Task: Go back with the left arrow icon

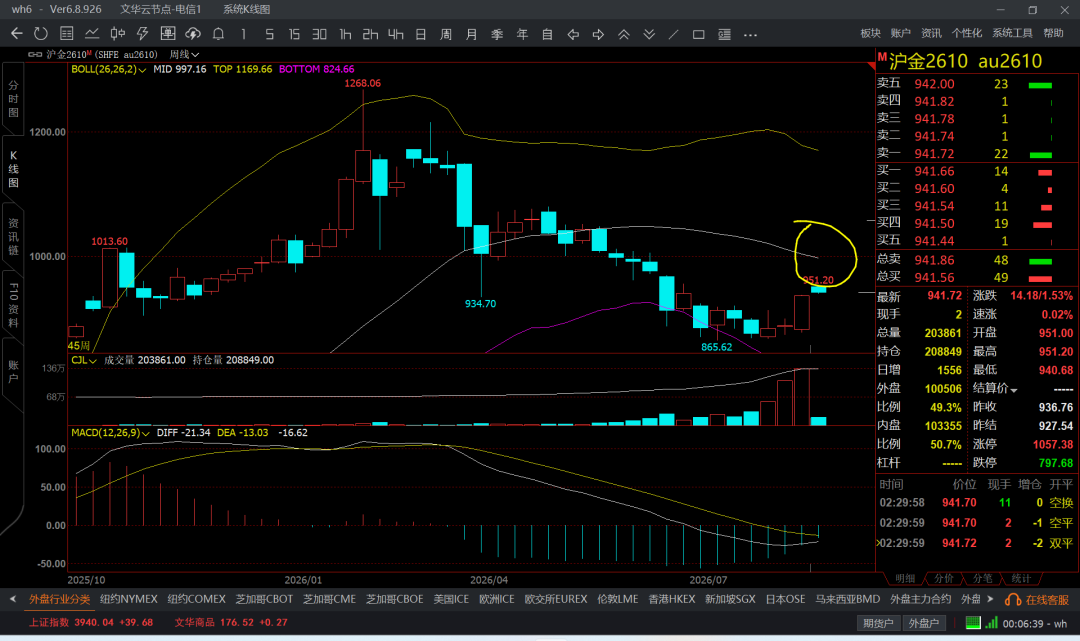Action: tap(17, 34)
